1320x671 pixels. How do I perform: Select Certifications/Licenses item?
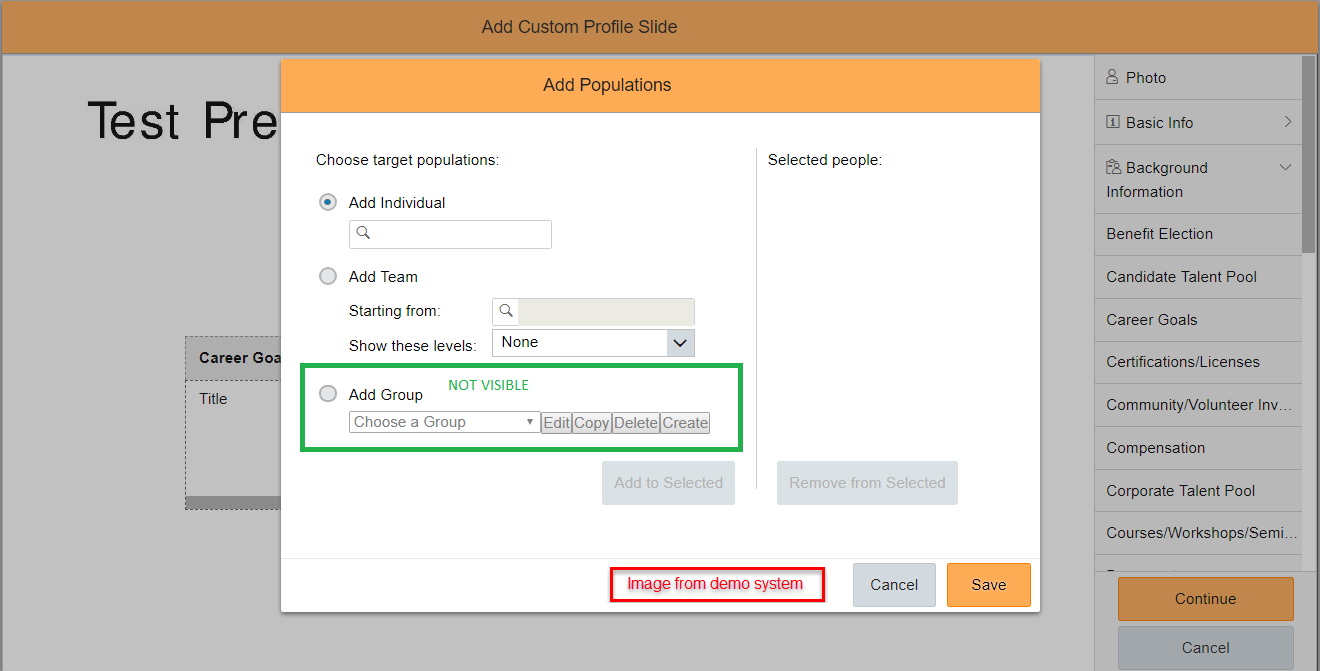tap(1198, 362)
